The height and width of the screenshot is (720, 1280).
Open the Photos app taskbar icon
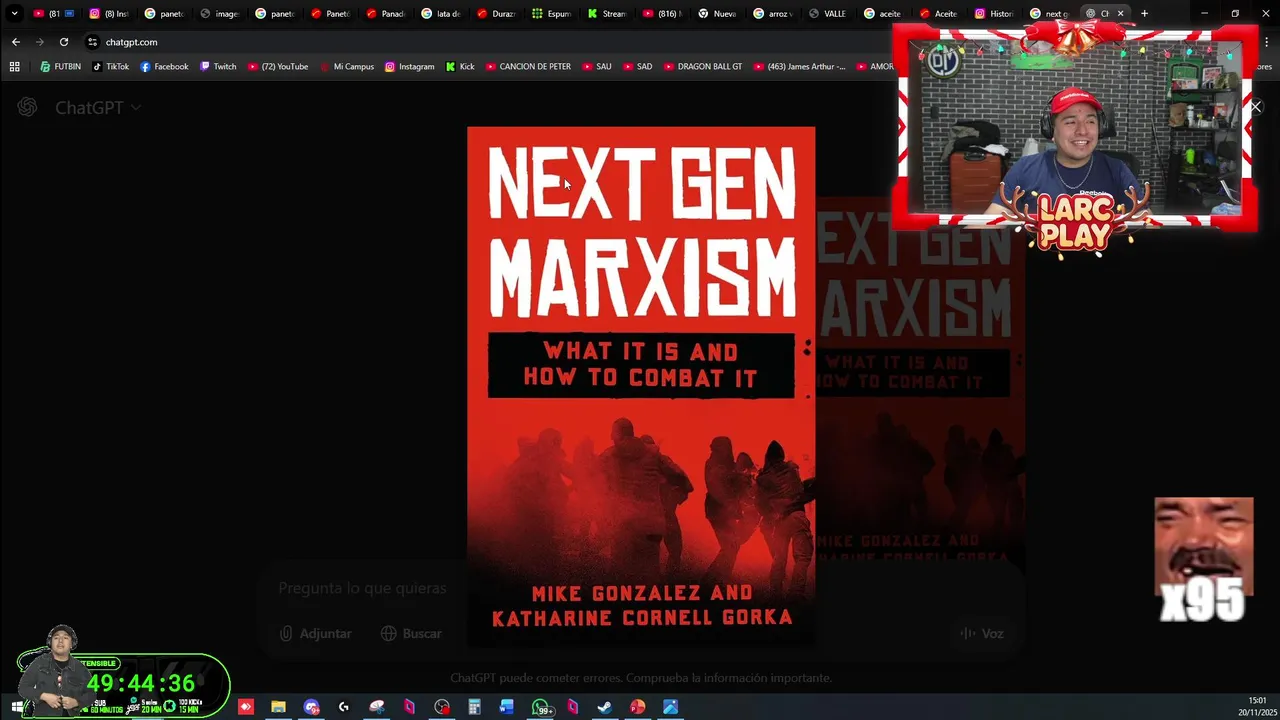[670, 707]
